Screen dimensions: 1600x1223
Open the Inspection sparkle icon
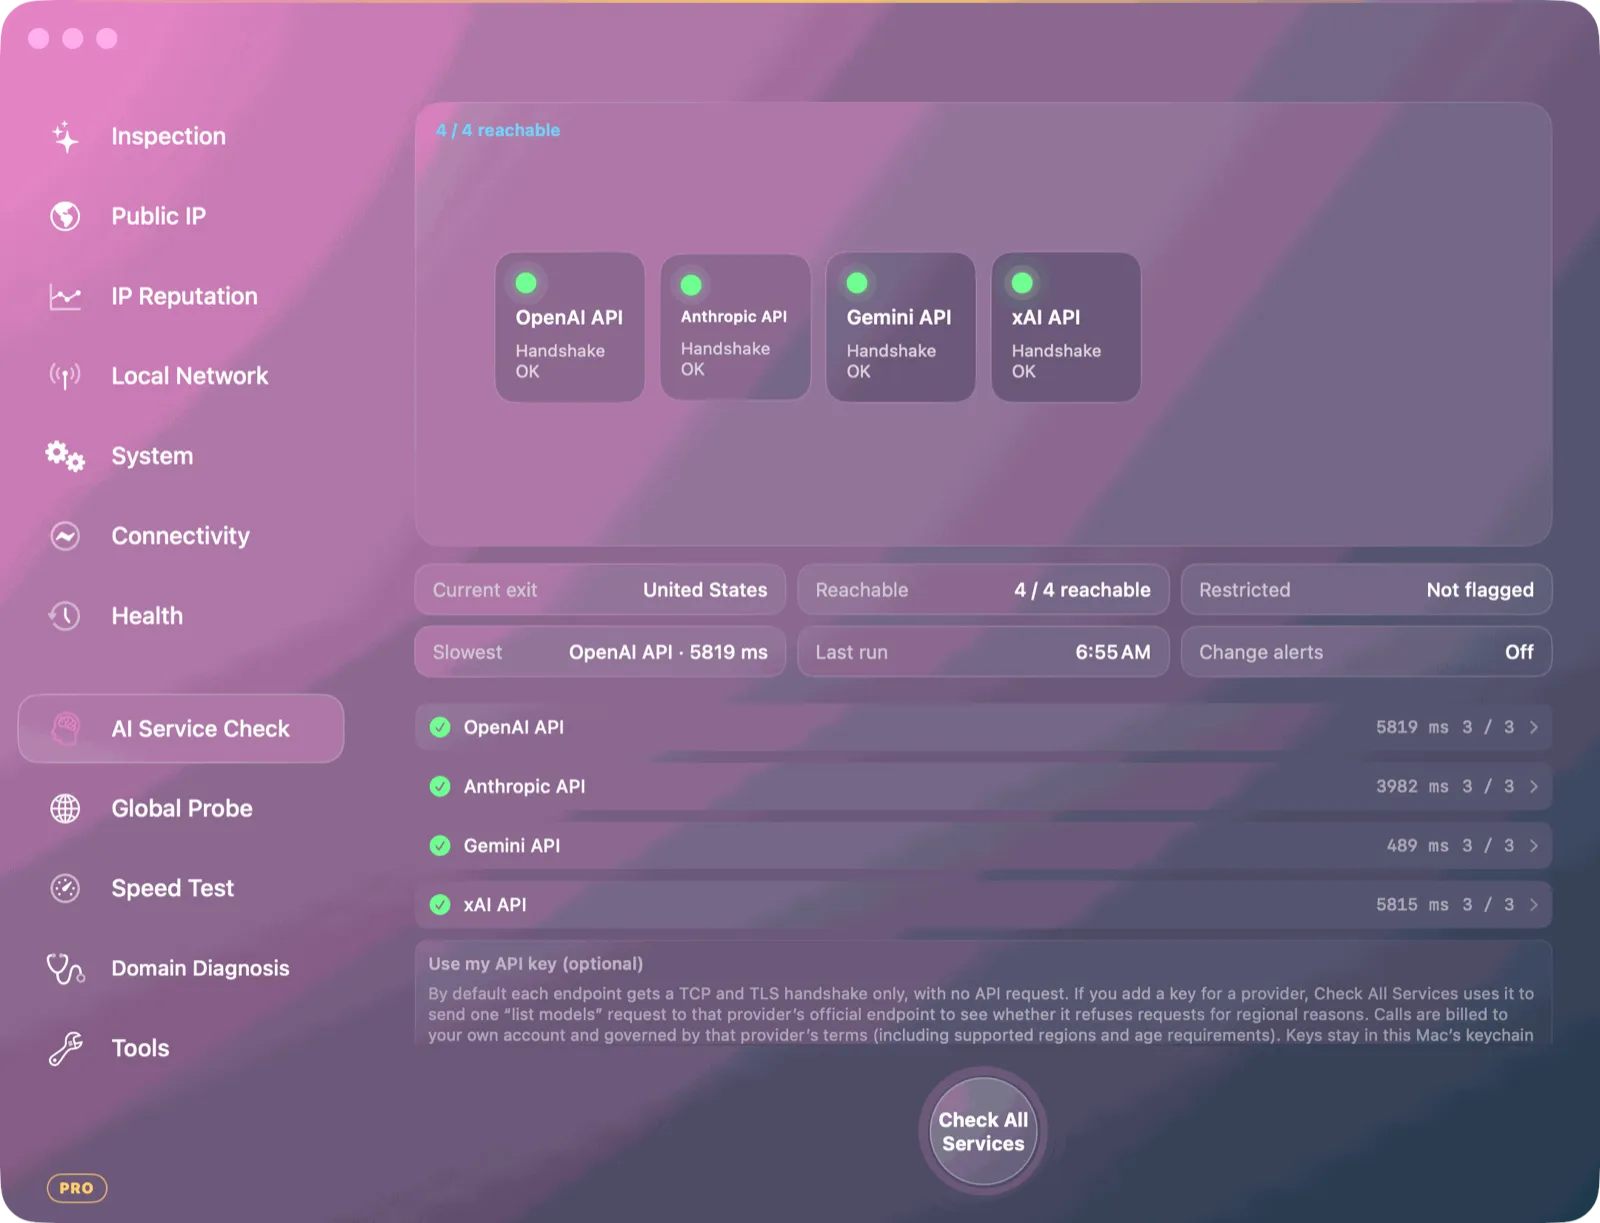(66, 136)
